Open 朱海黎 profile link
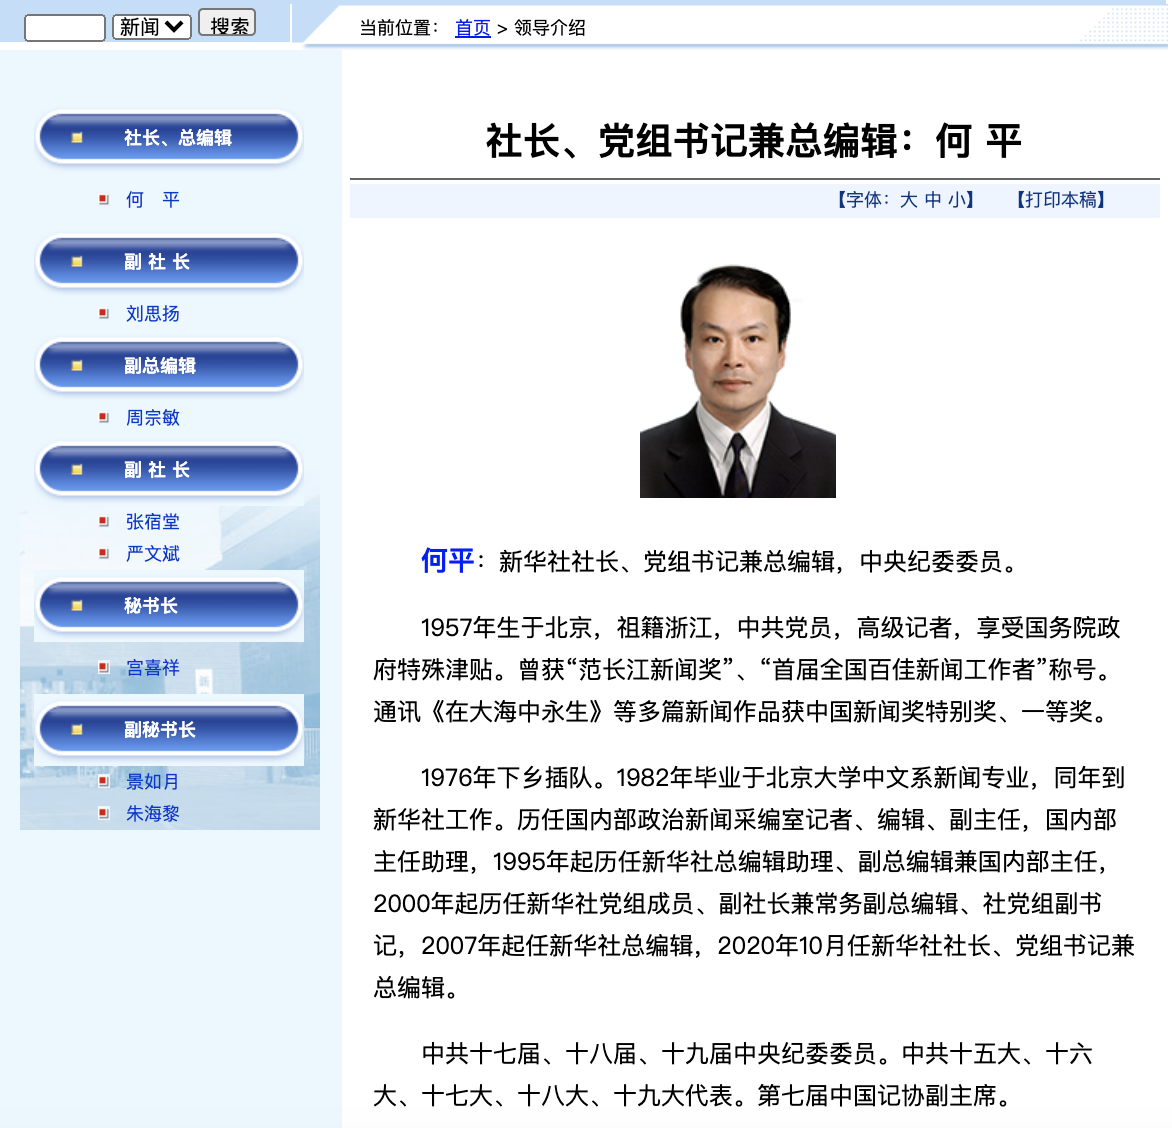 [x=152, y=813]
